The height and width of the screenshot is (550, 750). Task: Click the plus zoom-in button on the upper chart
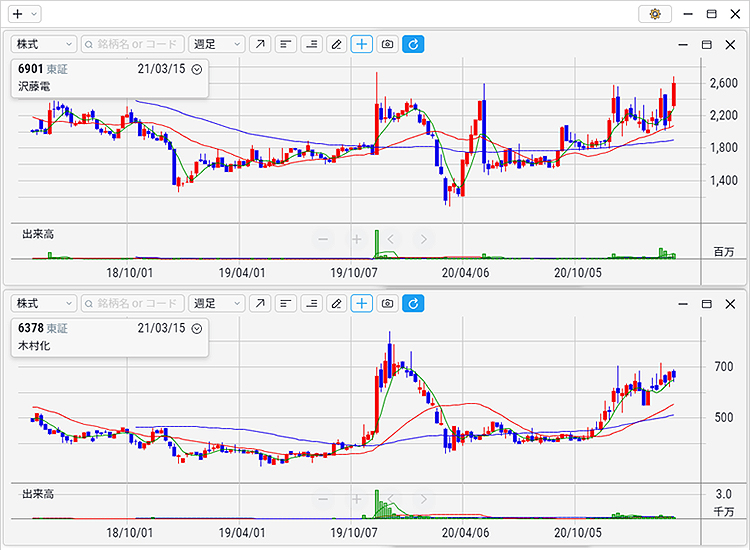click(x=357, y=239)
